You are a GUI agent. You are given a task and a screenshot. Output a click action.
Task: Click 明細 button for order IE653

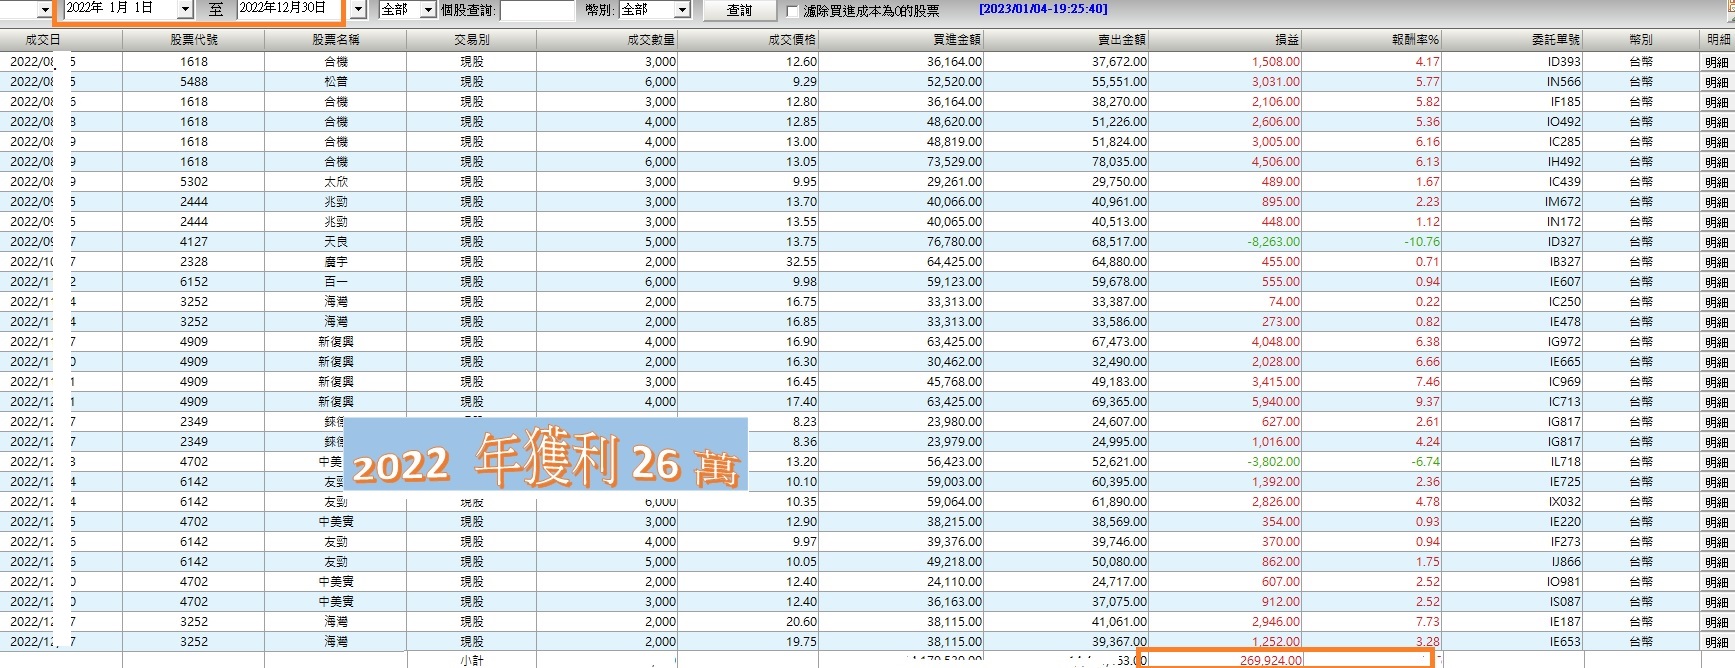point(1716,642)
